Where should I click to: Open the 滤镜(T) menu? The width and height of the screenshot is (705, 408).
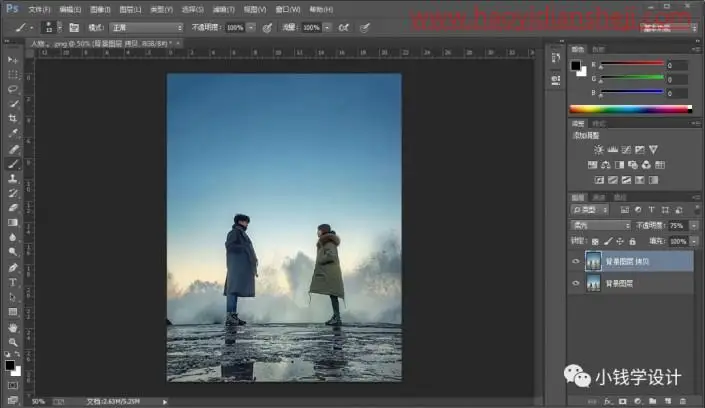coord(223,9)
